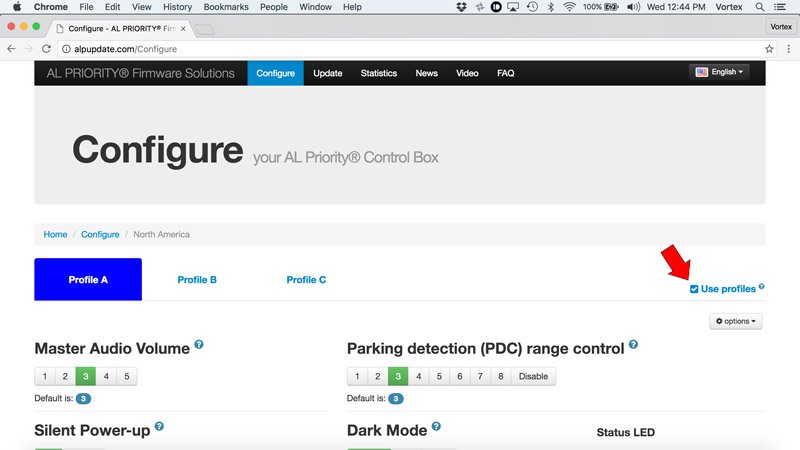Set PDC range control to 2
800x450 pixels.
point(378,376)
